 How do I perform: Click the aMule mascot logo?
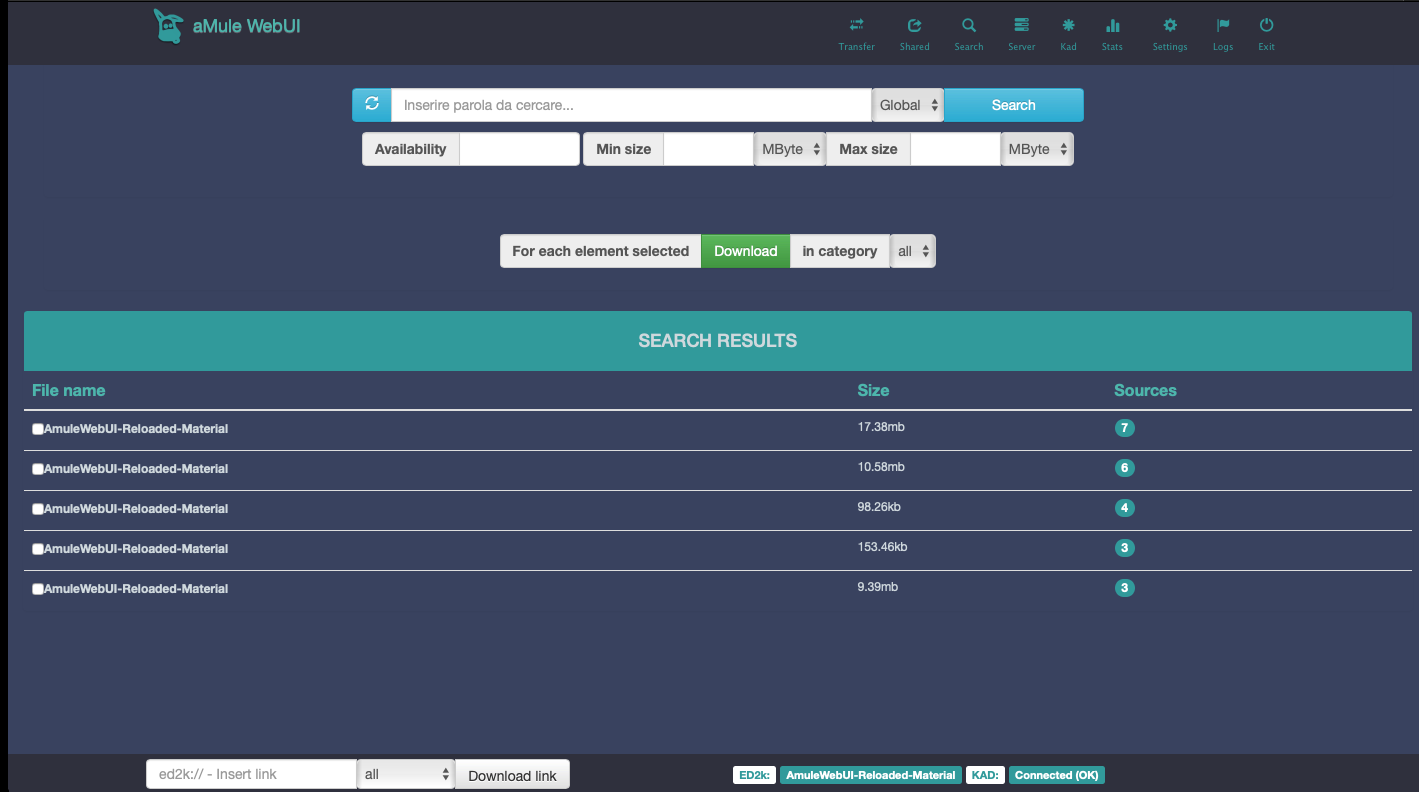pyautogui.click(x=168, y=27)
